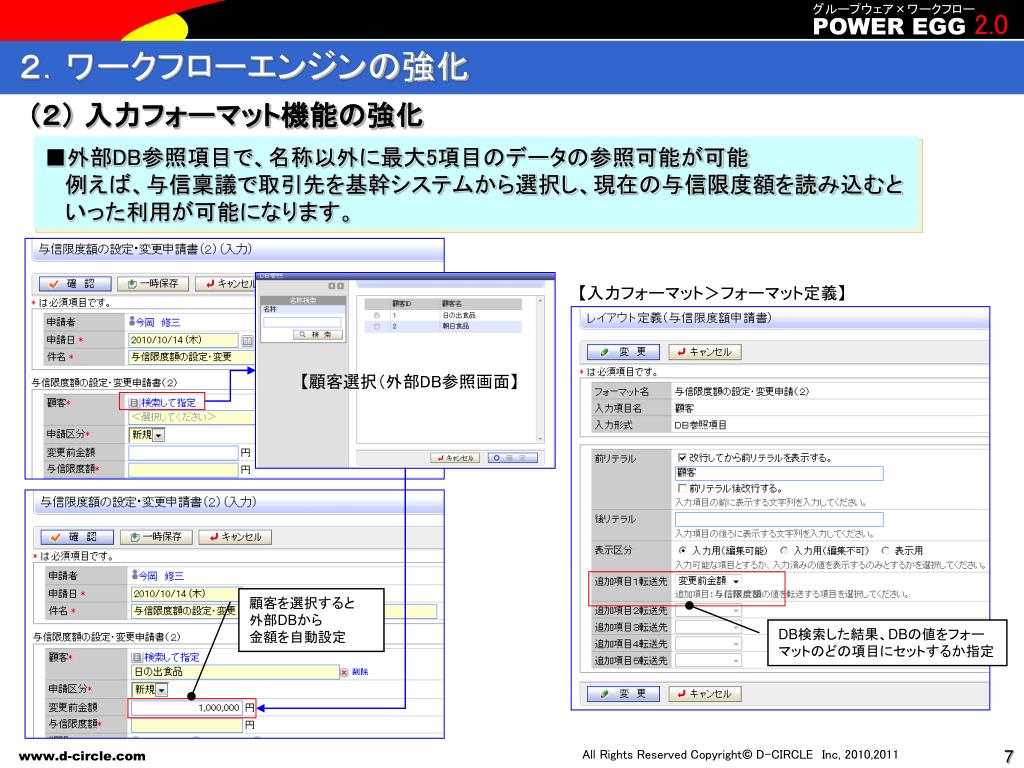Click the www.d-circle.com text in the footer
Viewport: 1024px width, 768px height.
point(82,756)
